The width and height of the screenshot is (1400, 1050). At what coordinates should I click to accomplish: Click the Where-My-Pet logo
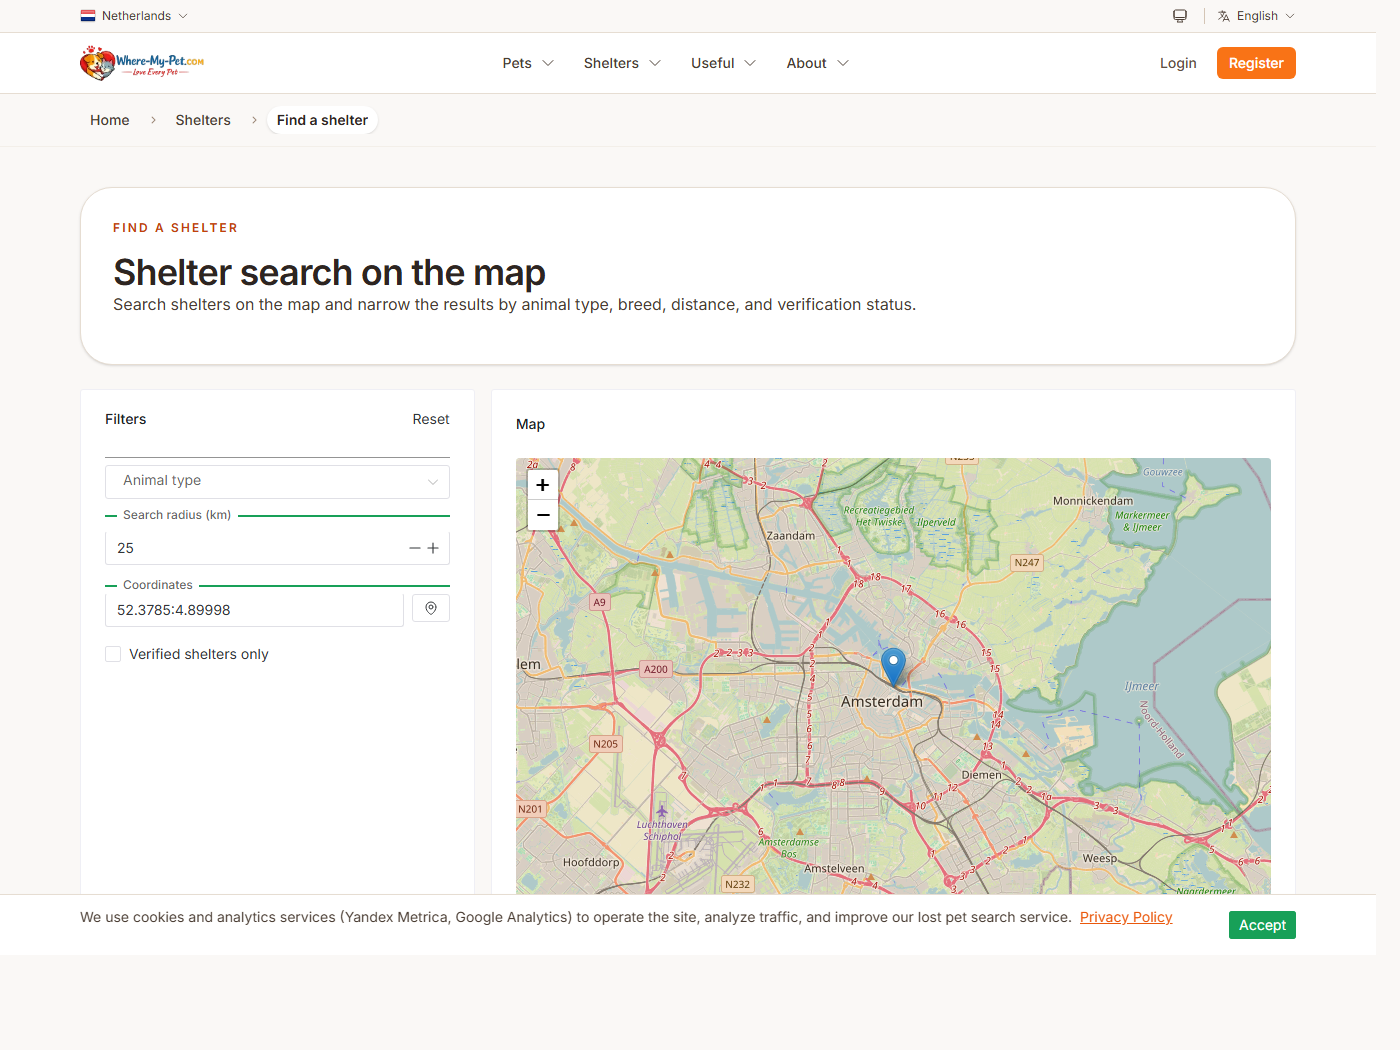[142, 63]
